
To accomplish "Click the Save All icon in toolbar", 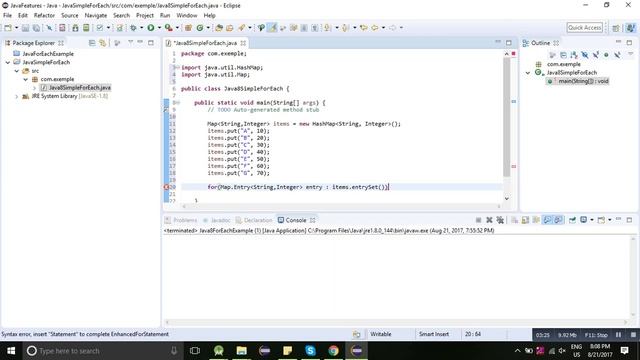I will tap(36, 28).
